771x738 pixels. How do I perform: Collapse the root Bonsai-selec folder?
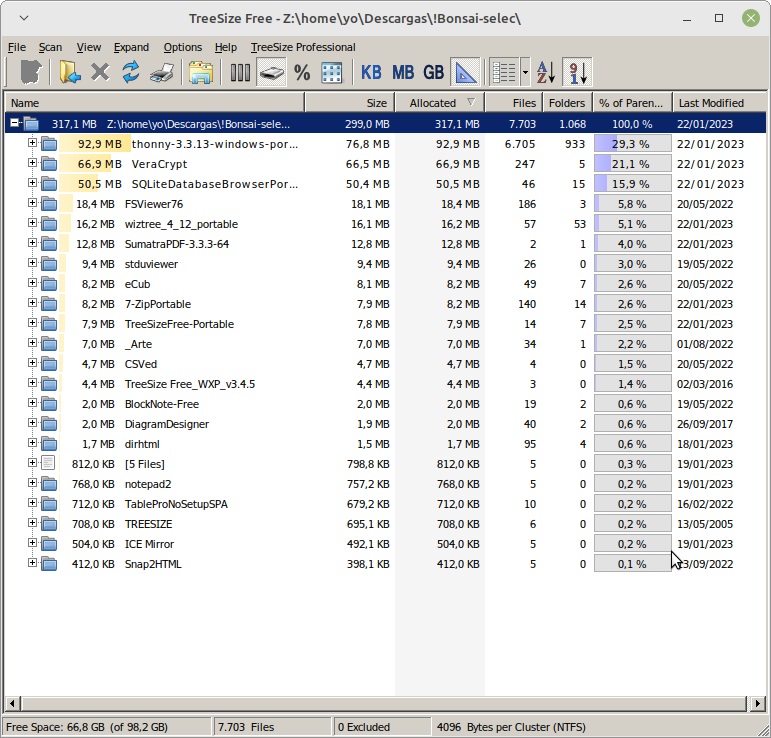pos(14,124)
